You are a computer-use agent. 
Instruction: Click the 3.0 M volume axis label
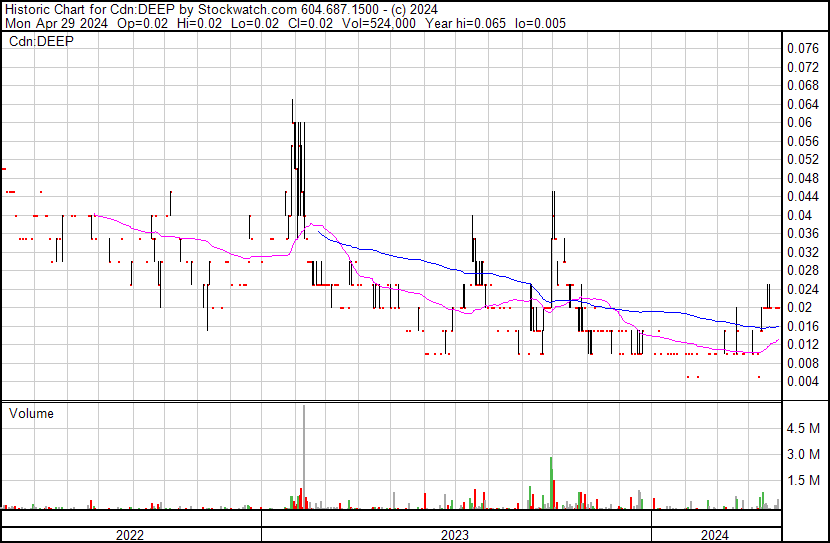click(x=803, y=454)
